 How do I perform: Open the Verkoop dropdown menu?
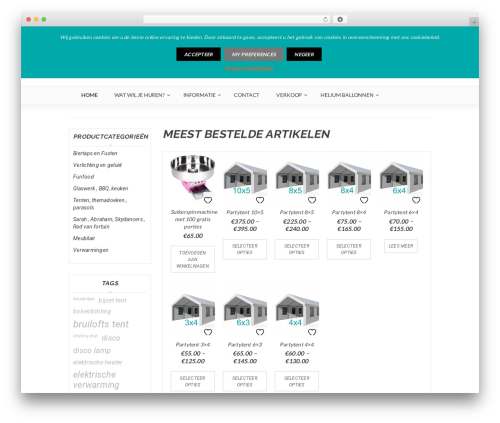(291, 95)
